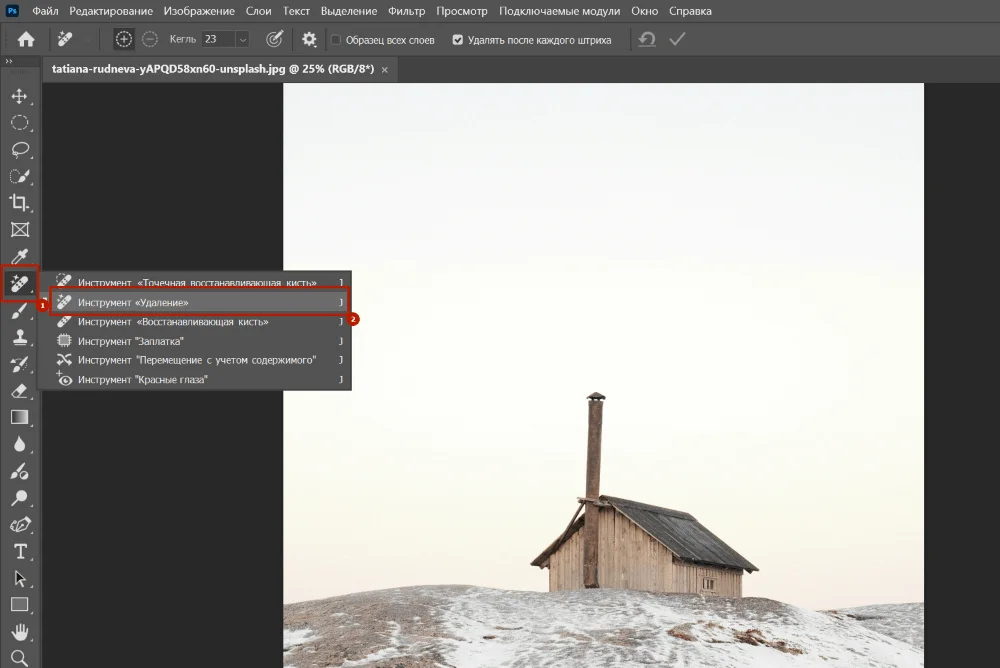
Task: Uncheck "Удалять после каждого штриха"
Action: click(x=458, y=40)
